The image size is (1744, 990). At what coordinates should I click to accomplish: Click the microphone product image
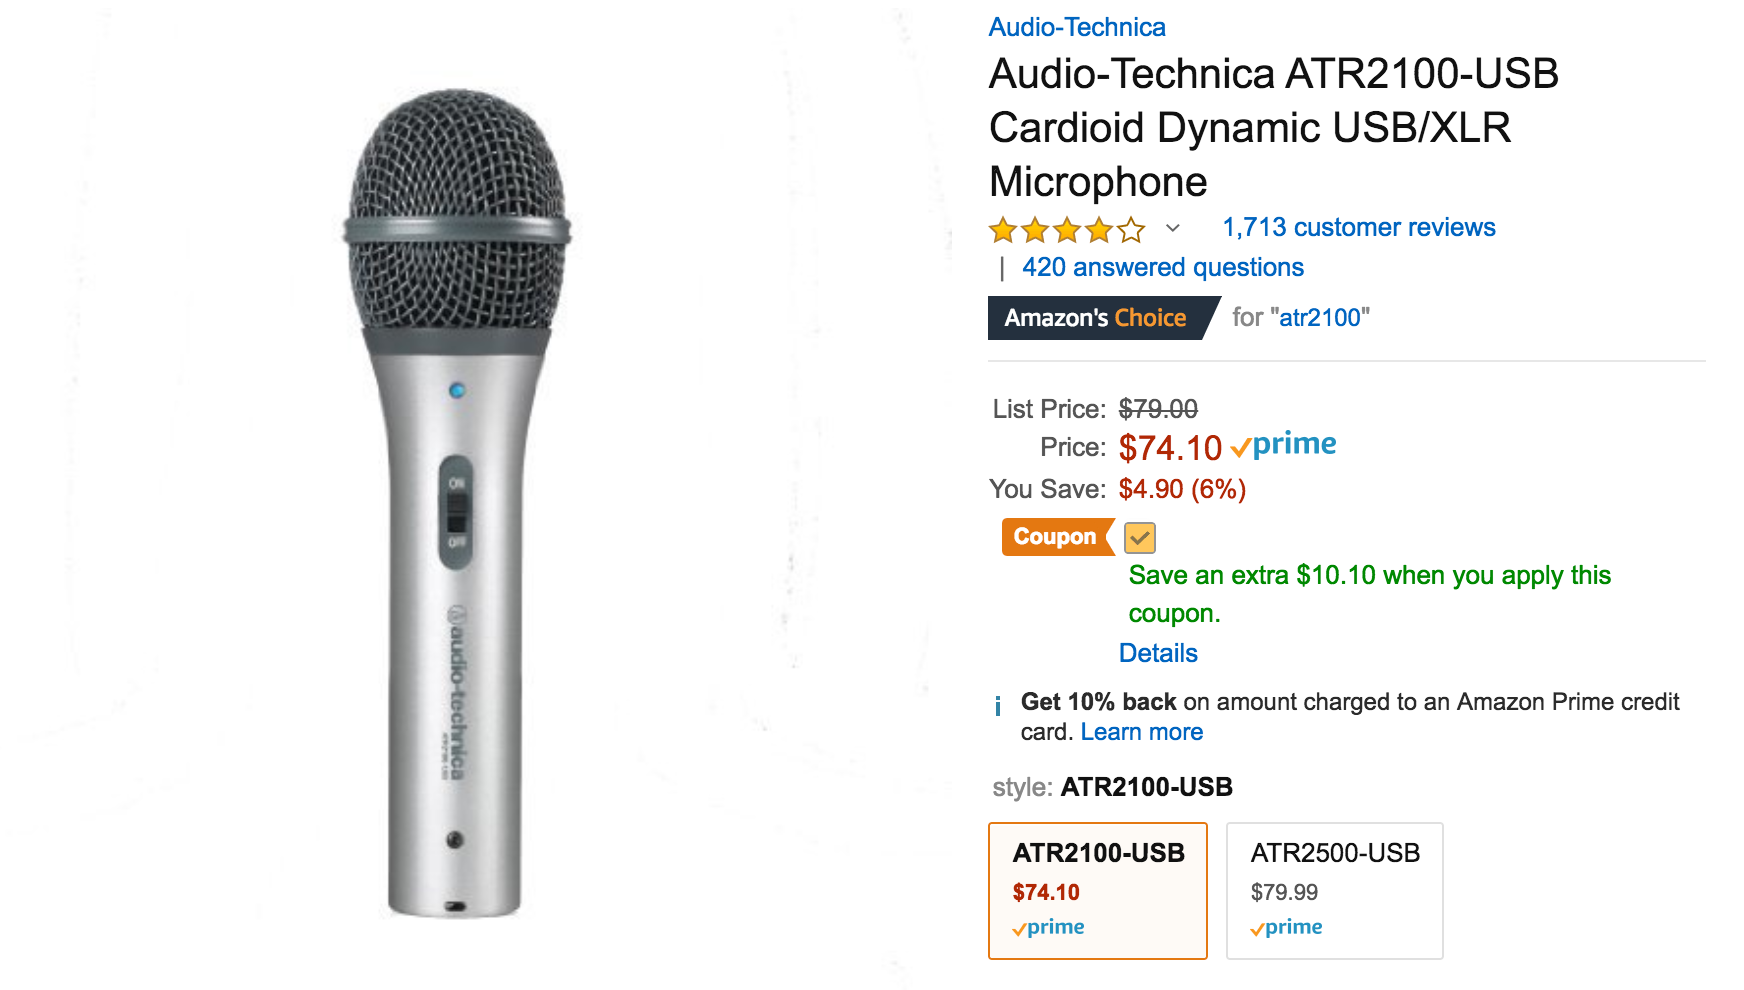[457, 503]
